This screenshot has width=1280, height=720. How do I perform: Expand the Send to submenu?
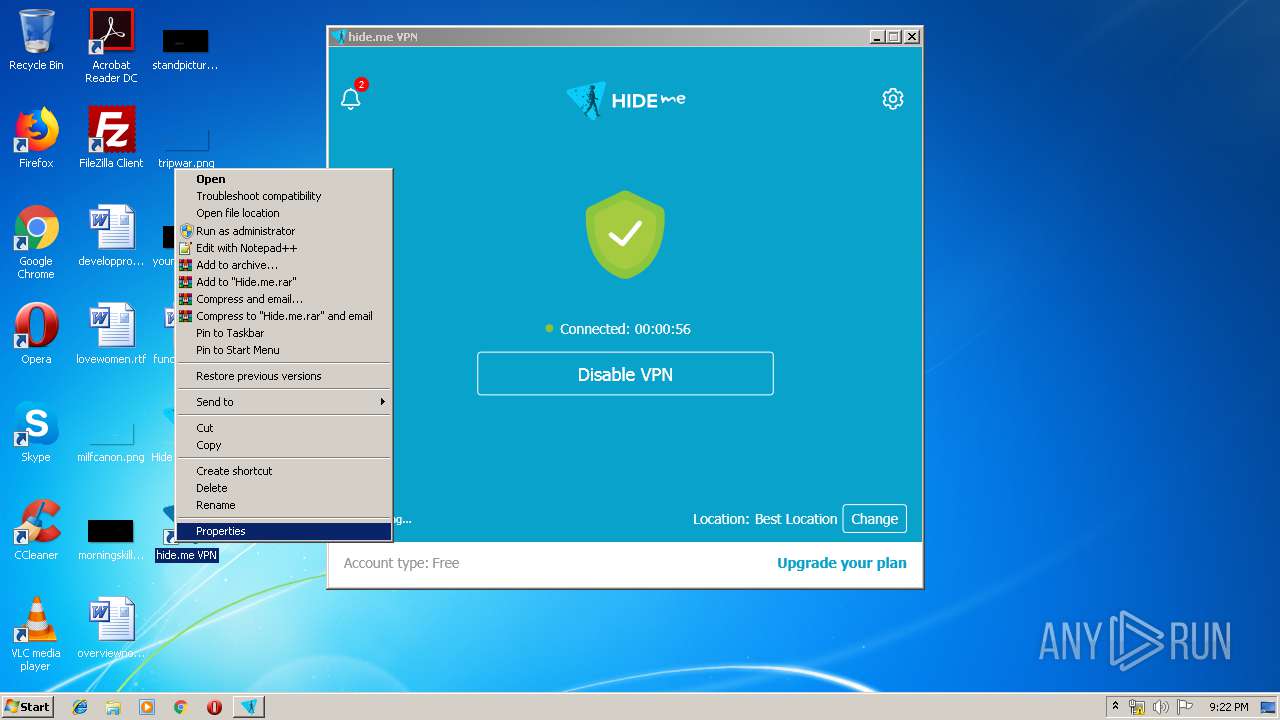284,402
